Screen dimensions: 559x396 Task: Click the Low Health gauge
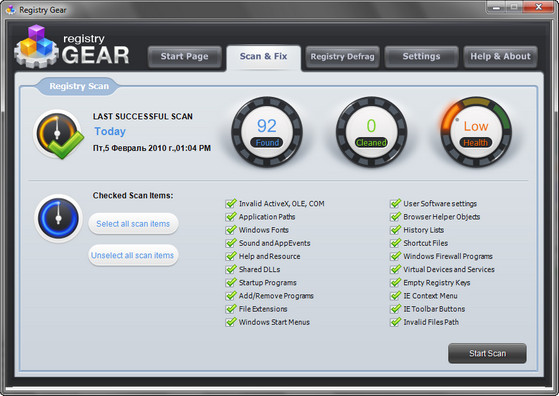pyautogui.click(x=476, y=132)
